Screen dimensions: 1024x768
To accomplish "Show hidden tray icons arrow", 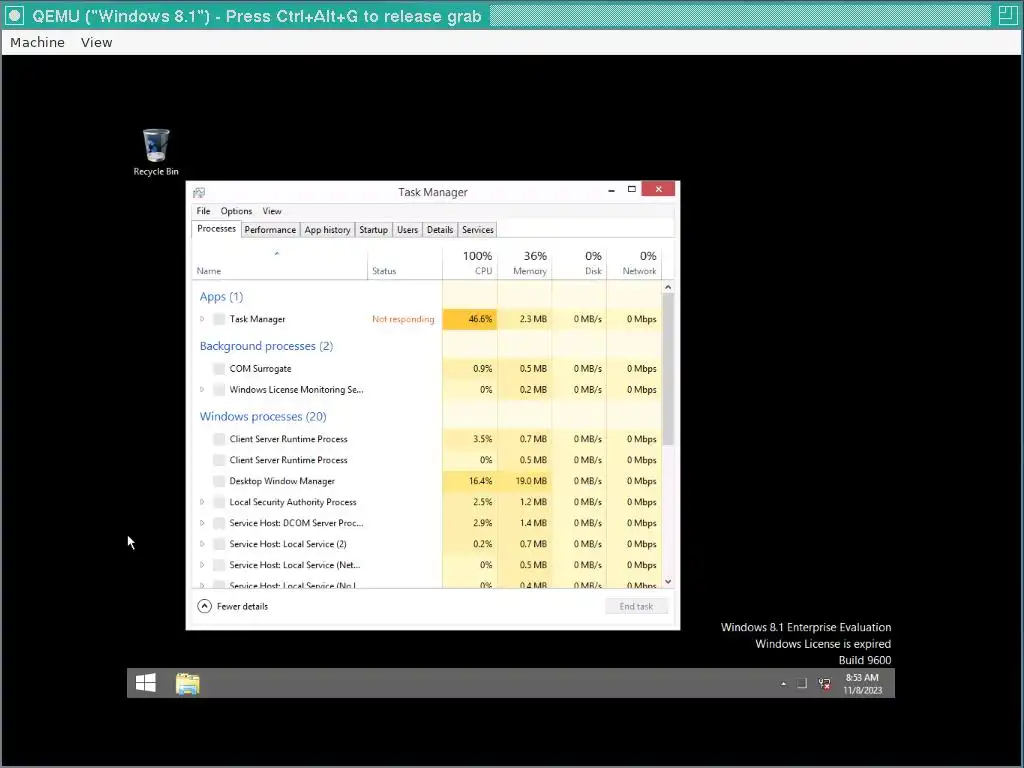I will tap(783, 684).
